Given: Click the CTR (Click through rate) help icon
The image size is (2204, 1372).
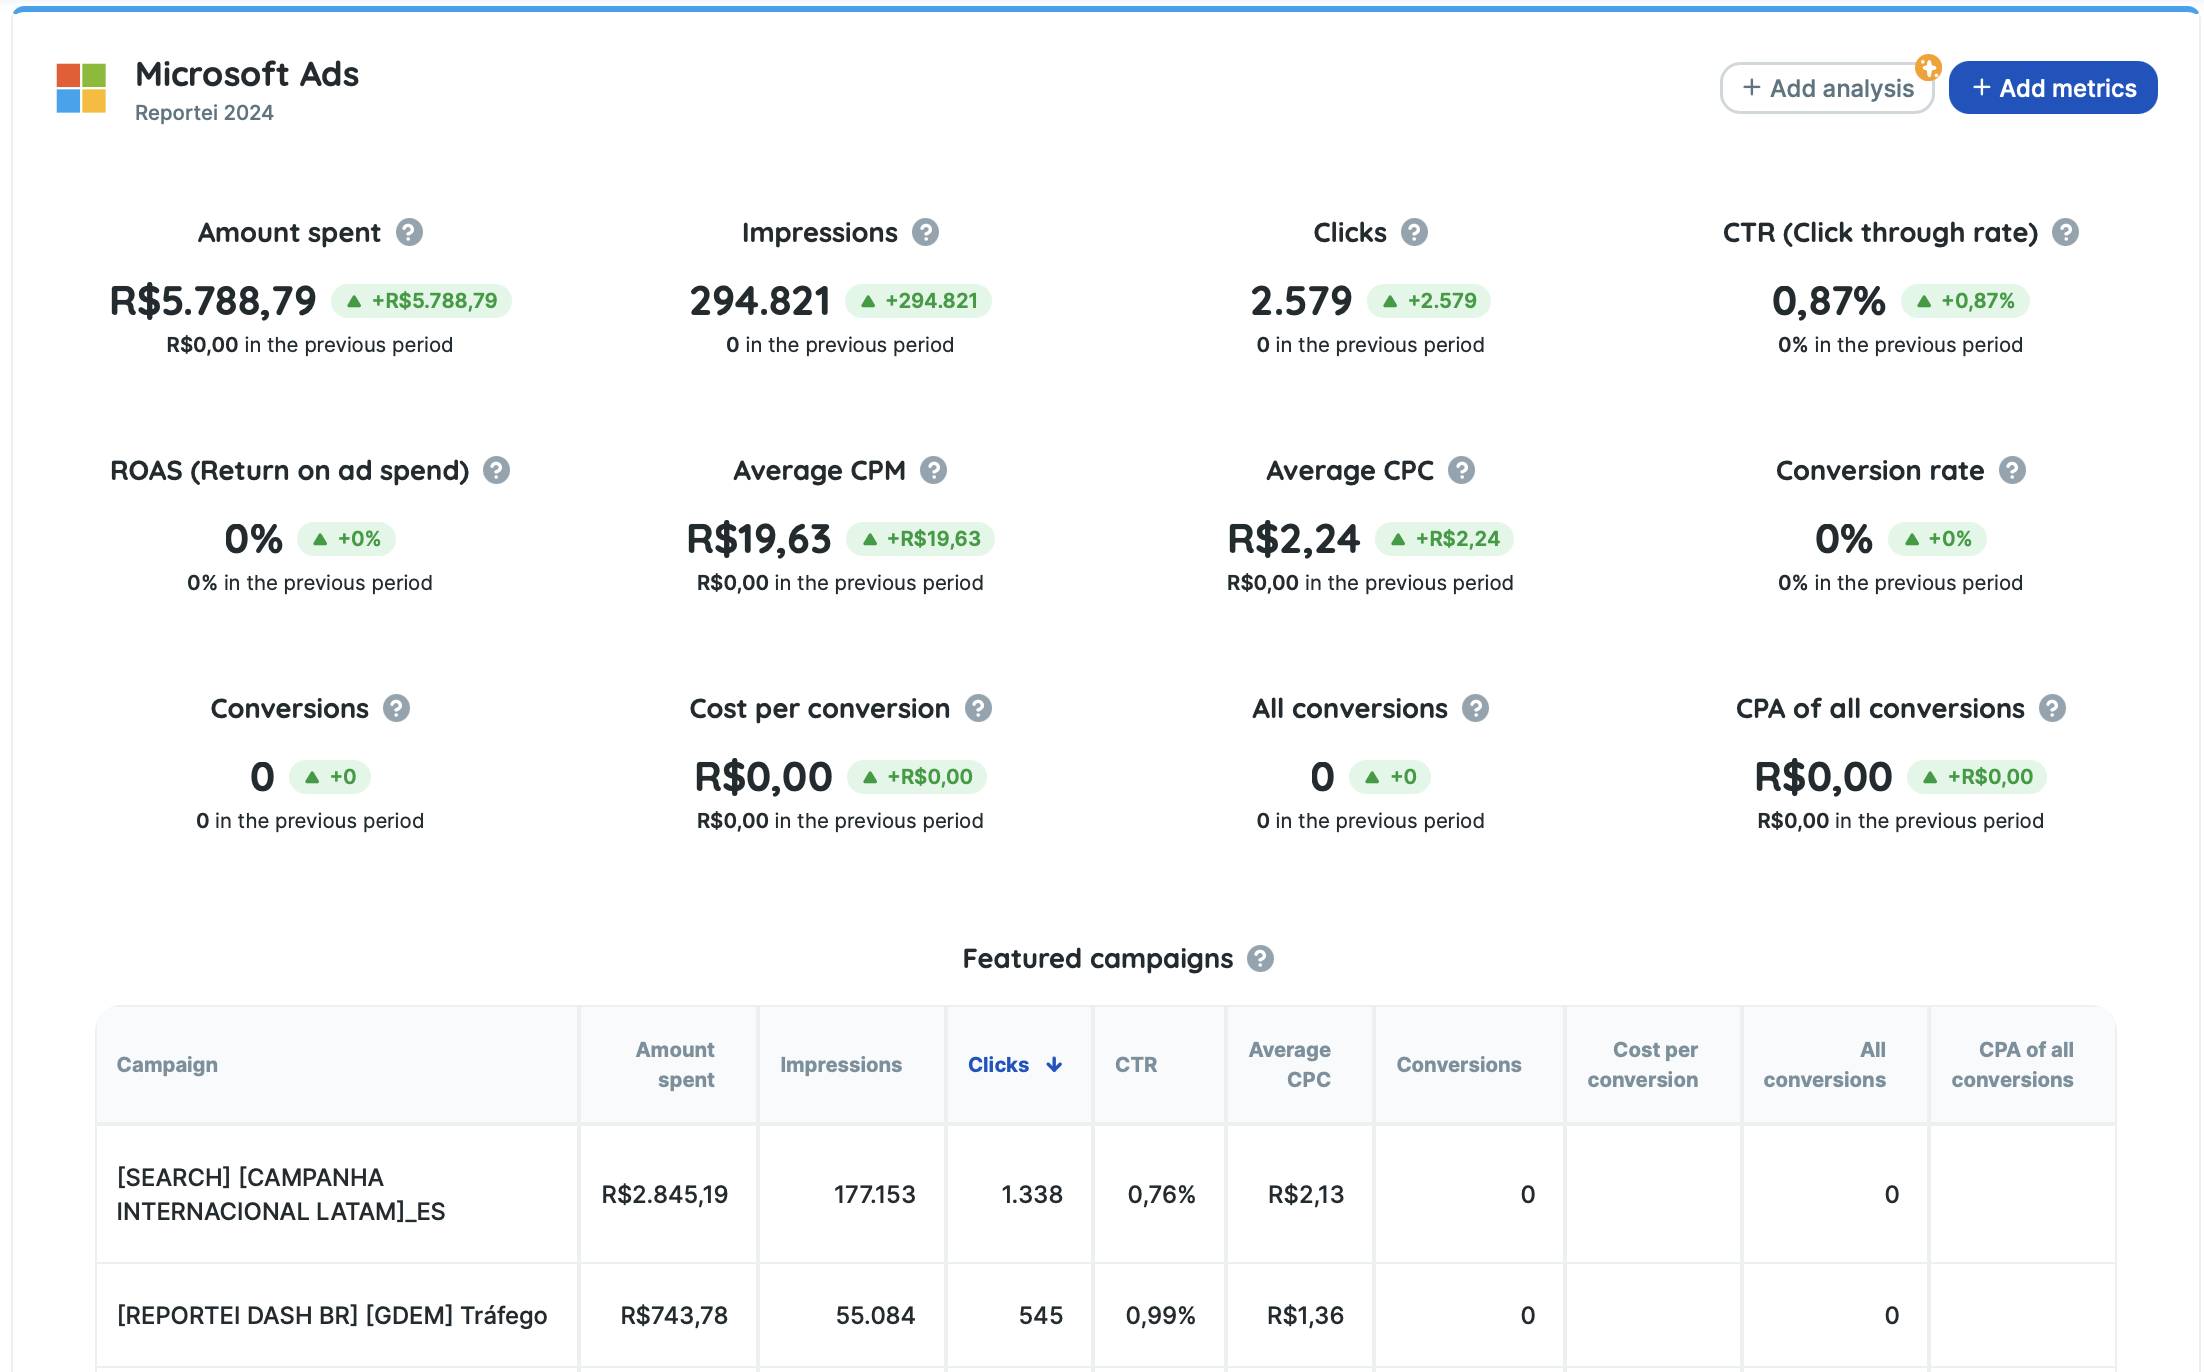Looking at the screenshot, I should coord(2065,232).
